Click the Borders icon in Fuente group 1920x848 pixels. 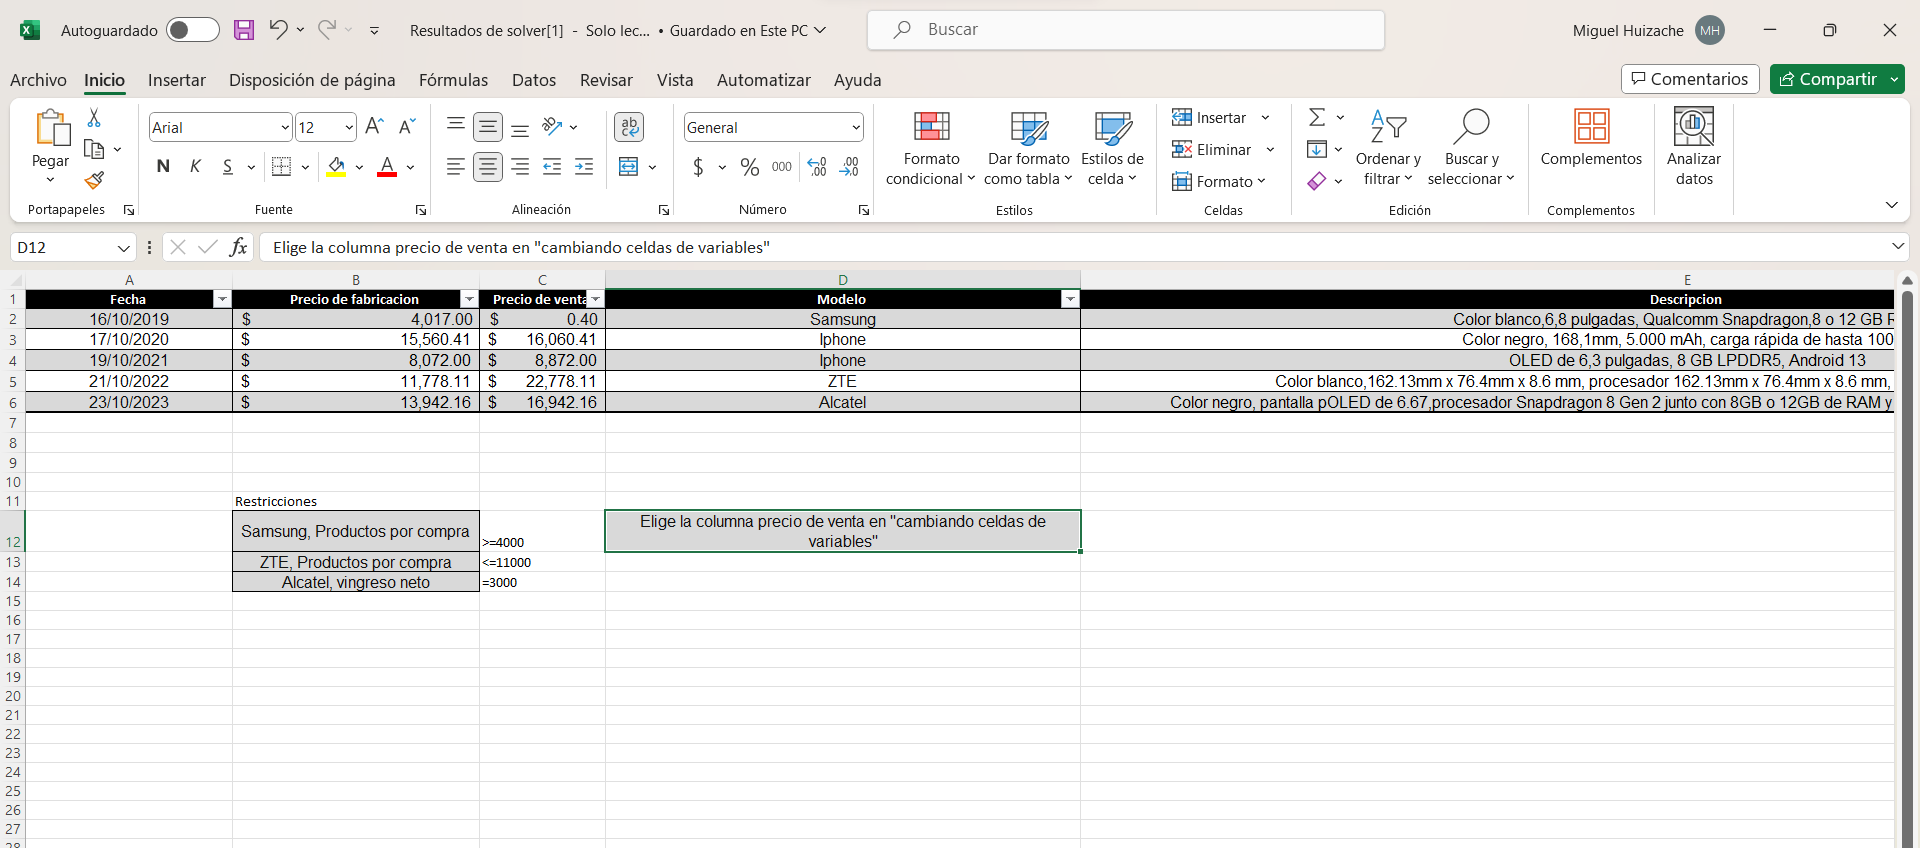pyautogui.click(x=282, y=167)
